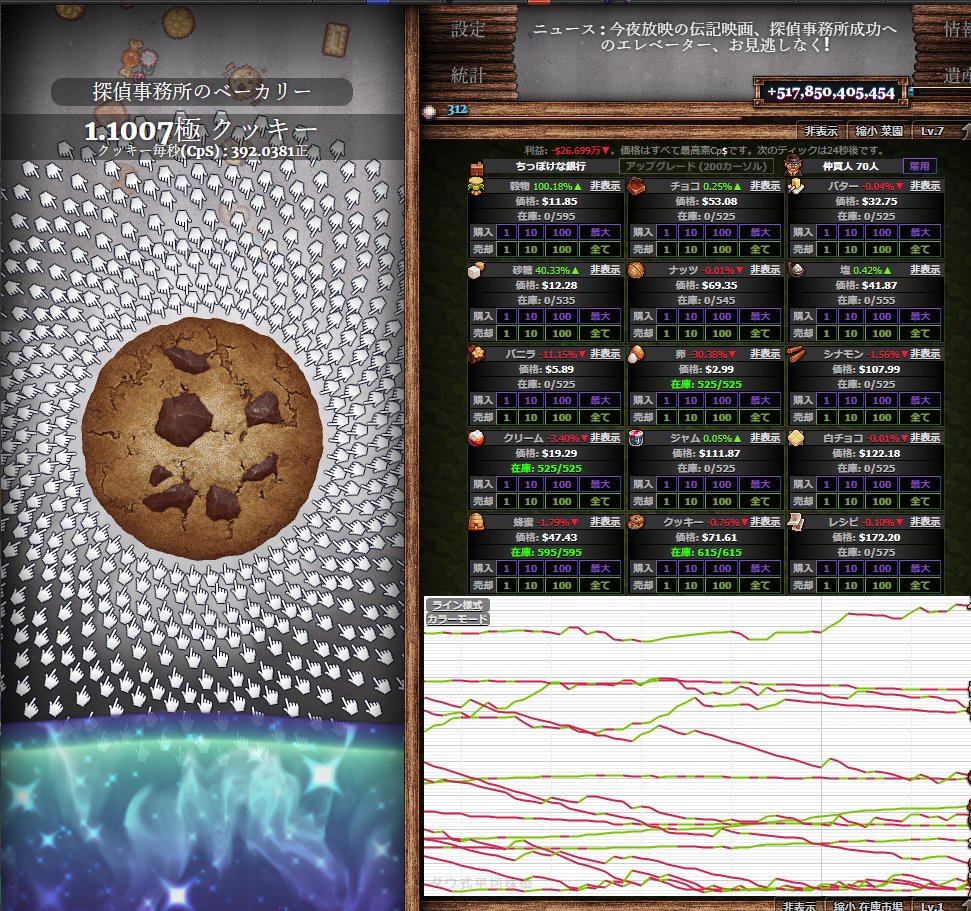Screen dimensions: 971x911
Task: Click the ジャム jam jar icon
Action: [x=636, y=438]
